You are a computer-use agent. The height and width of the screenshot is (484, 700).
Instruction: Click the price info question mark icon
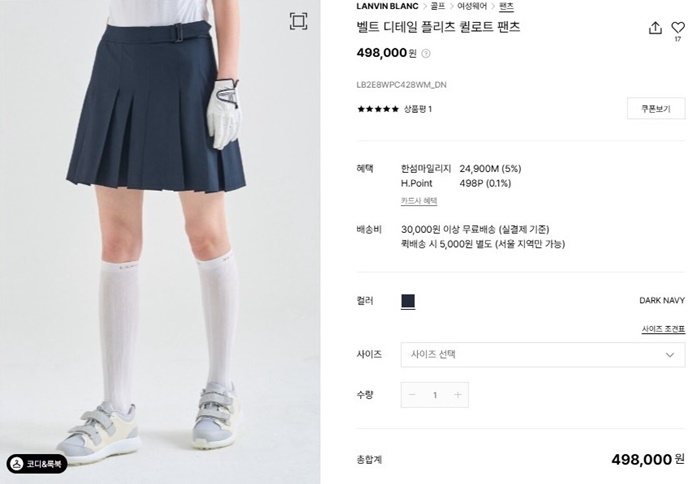click(x=426, y=54)
